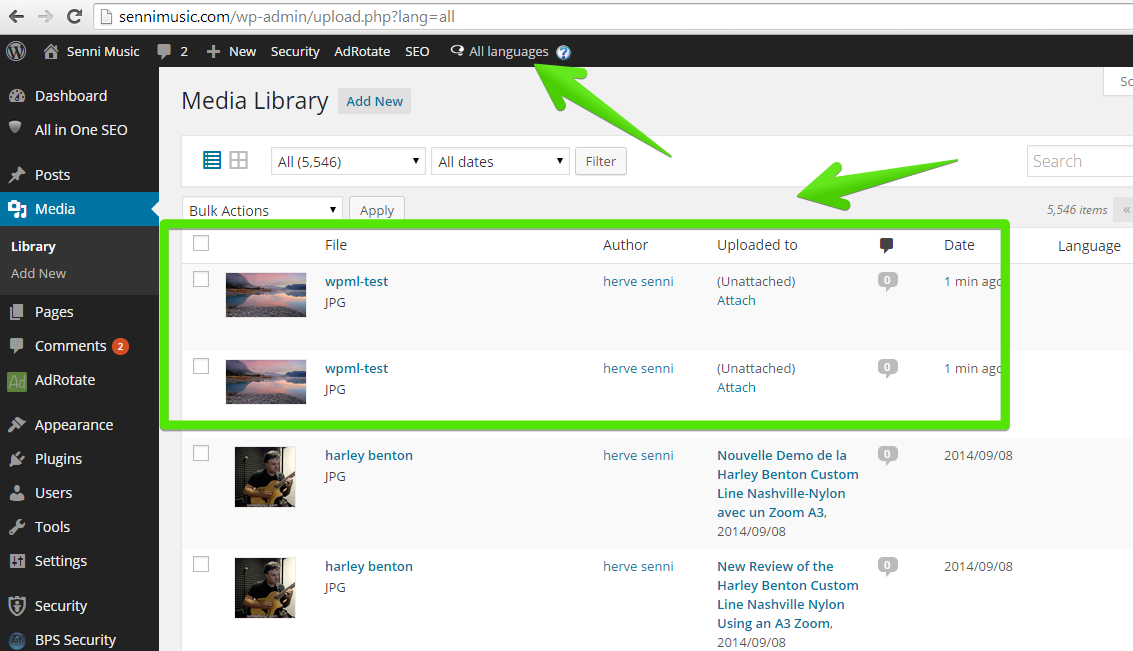The image size is (1133, 651).
Task: Sort by the File column header
Action: pyautogui.click(x=336, y=245)
